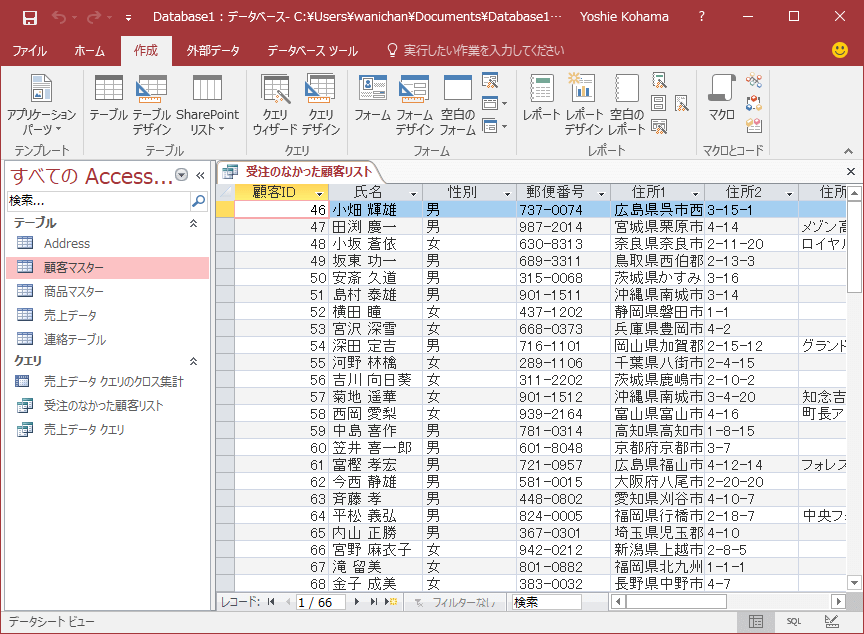Viewport: 864px width, 634px height.
Task: Create a new Macro
Action: click(721, 97)
